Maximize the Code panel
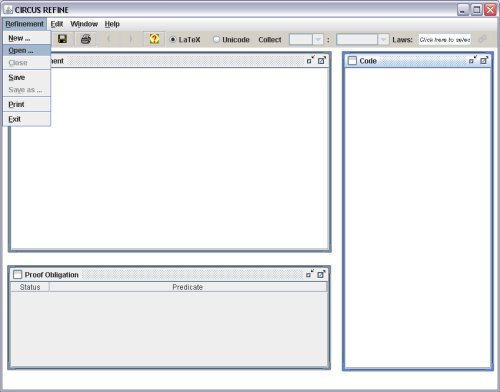Screen dimensions: 500x392 [x=484, y=60]
